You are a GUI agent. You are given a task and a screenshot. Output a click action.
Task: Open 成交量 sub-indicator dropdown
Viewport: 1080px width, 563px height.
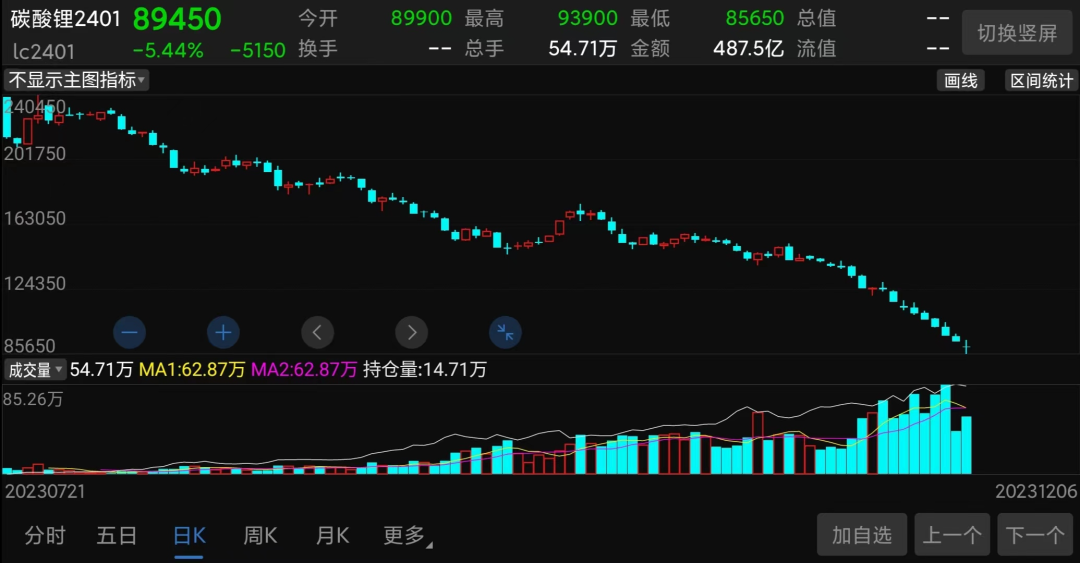click(x=34, y=370)
